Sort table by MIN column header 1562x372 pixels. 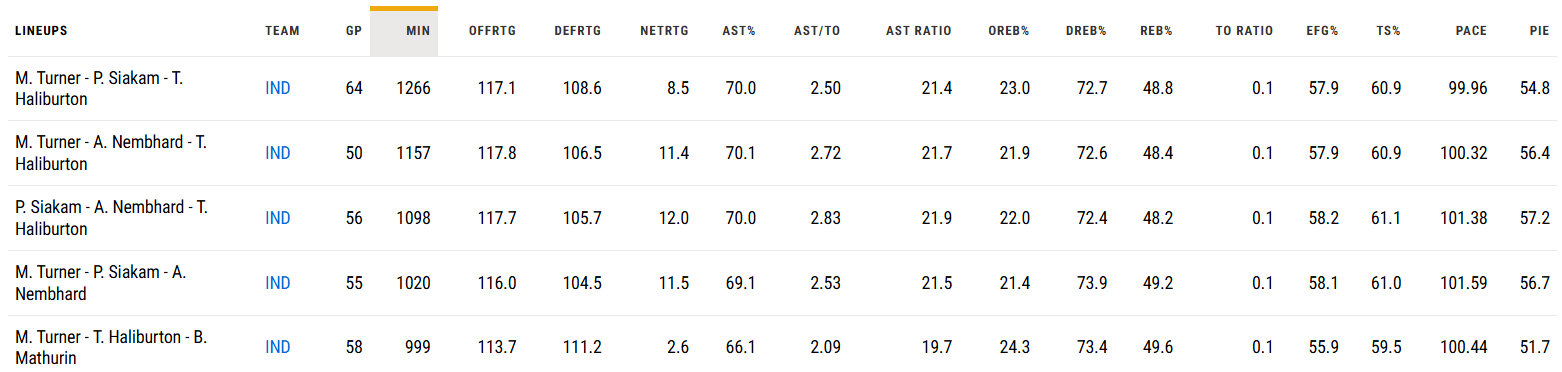pos(418,31)
